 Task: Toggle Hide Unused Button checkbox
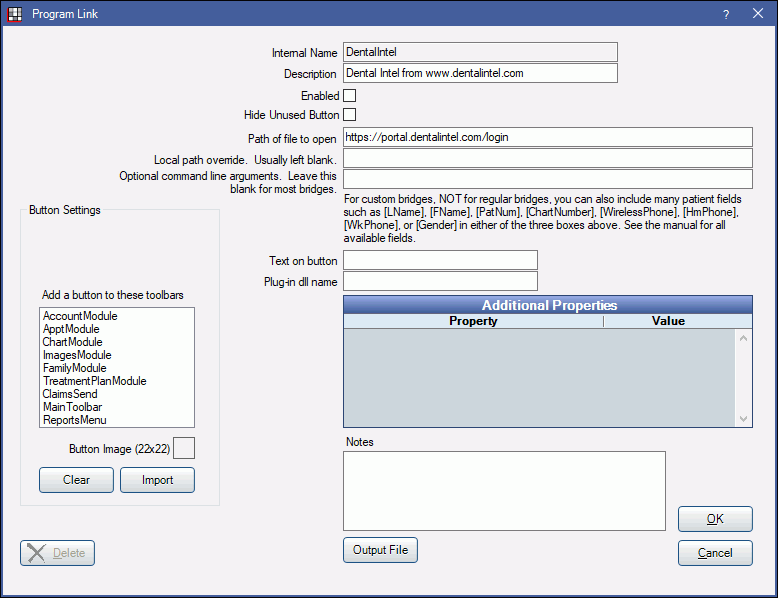pos(349,115)
